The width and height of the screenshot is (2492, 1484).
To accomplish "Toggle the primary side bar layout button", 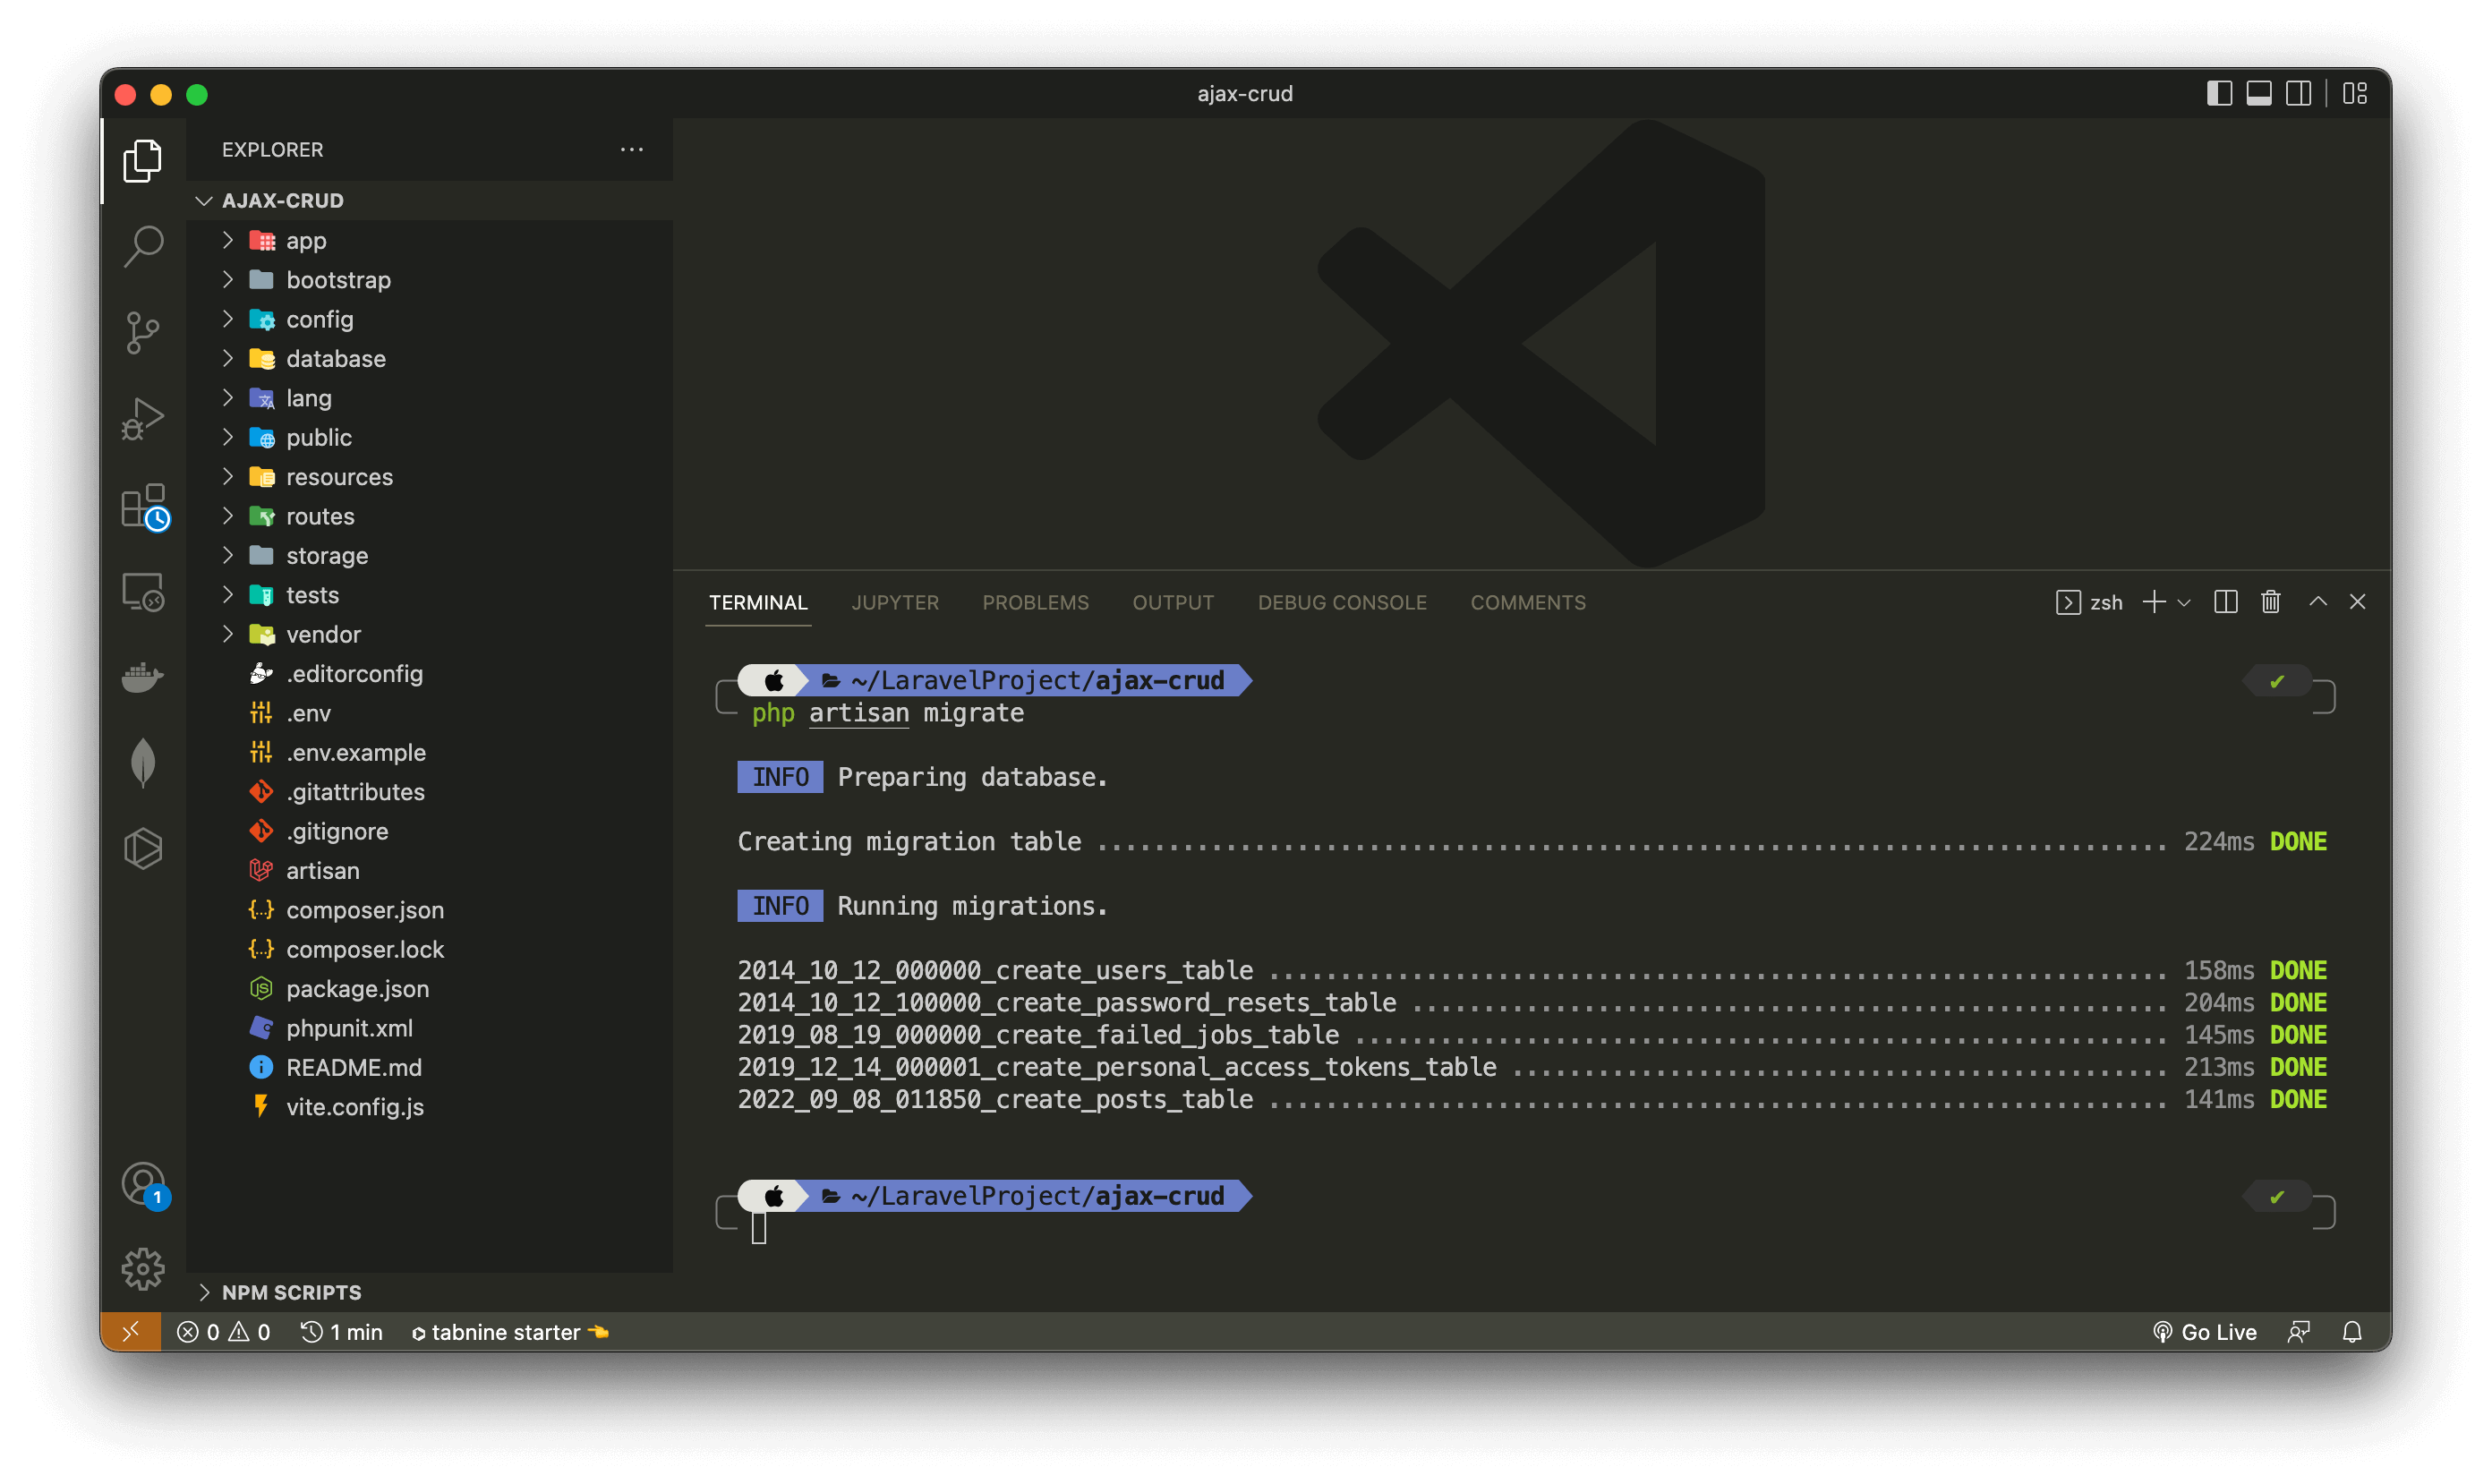I will tap(2219, 94).
